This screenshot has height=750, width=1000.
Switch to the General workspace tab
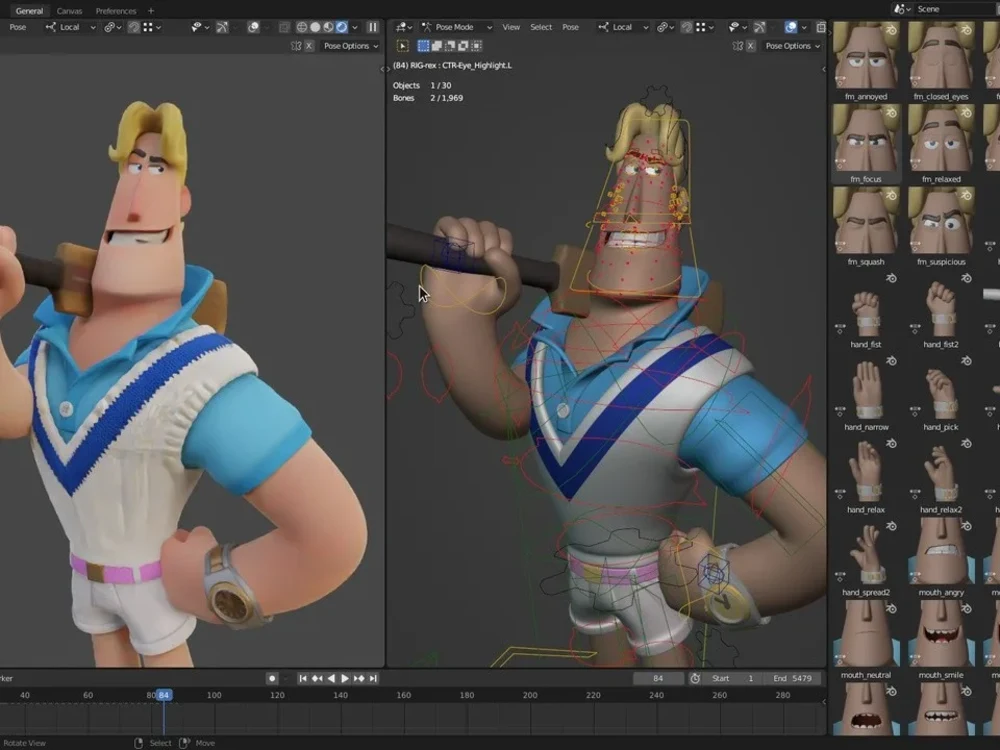click(x=29, y=11)
